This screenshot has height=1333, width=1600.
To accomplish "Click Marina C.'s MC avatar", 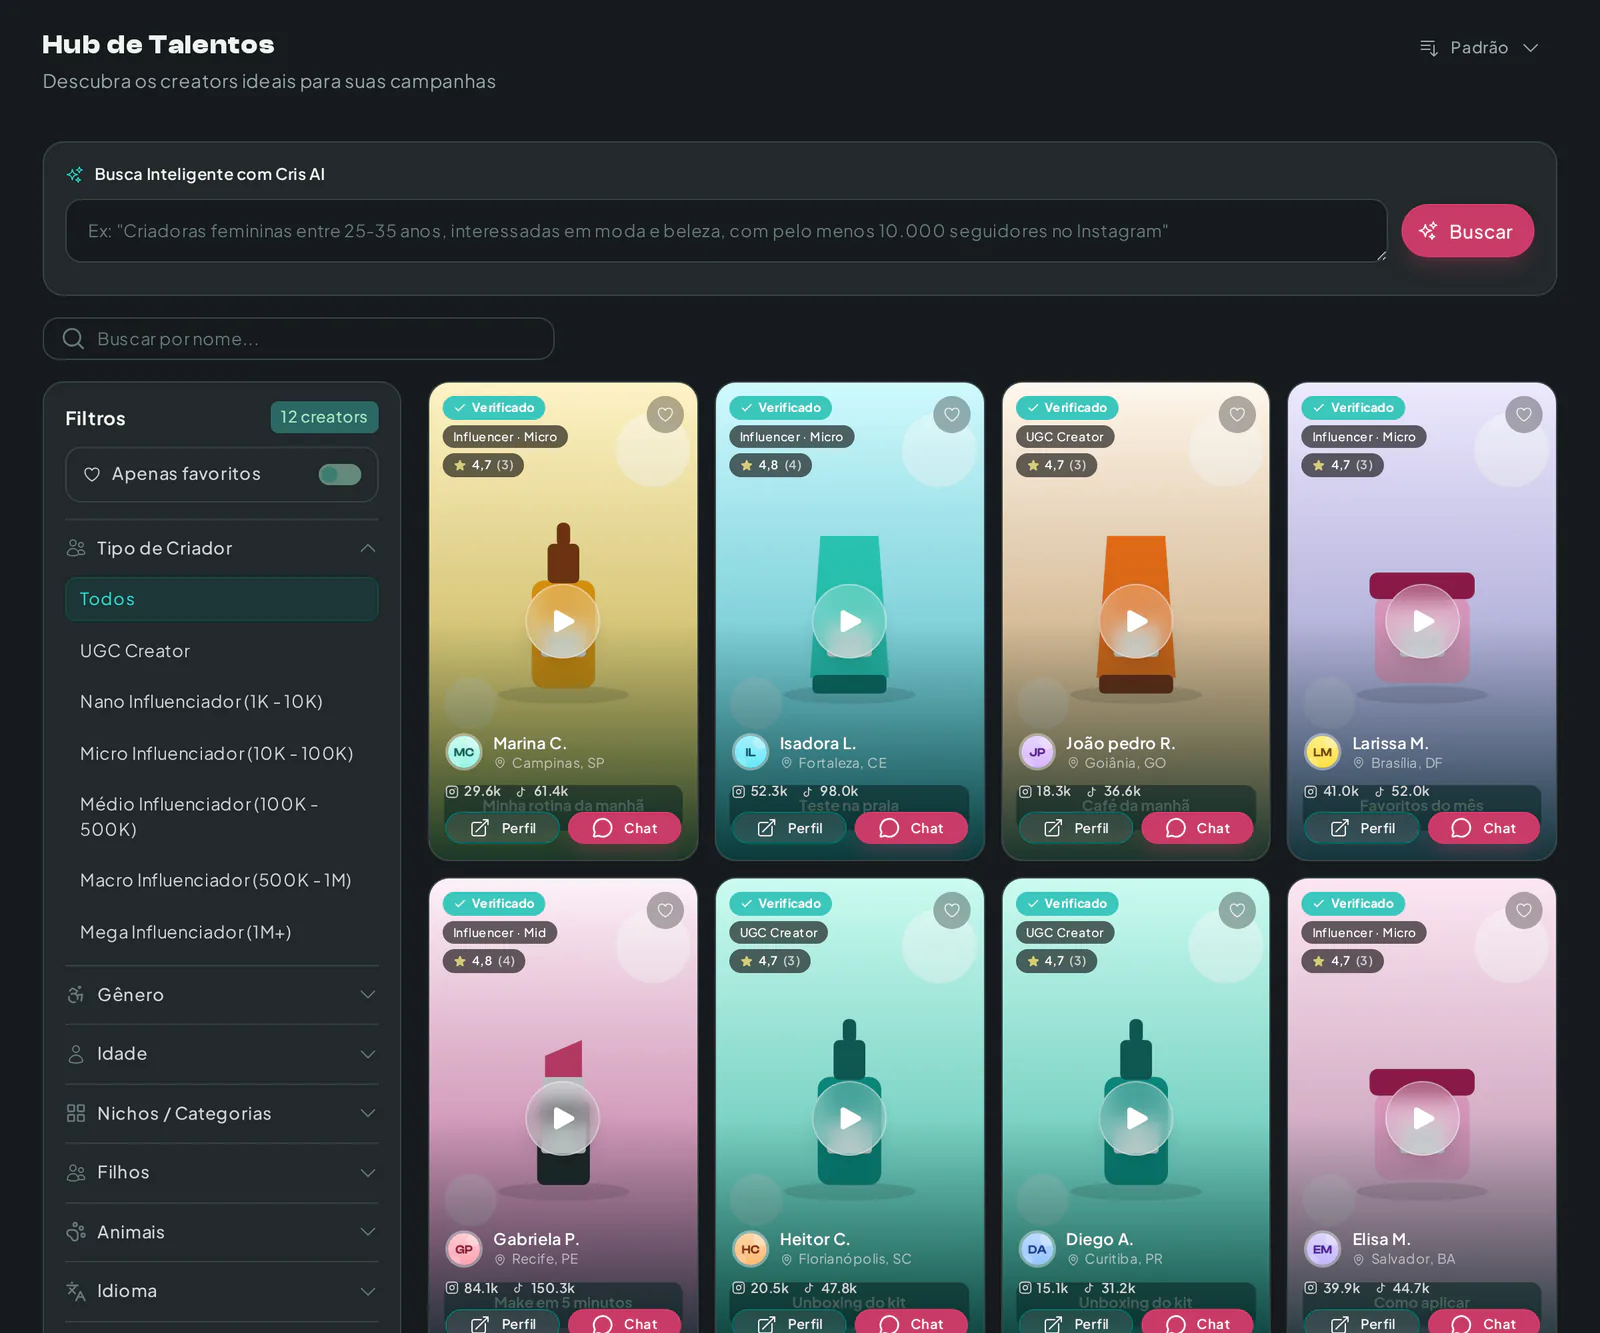I will pos(464,752).
